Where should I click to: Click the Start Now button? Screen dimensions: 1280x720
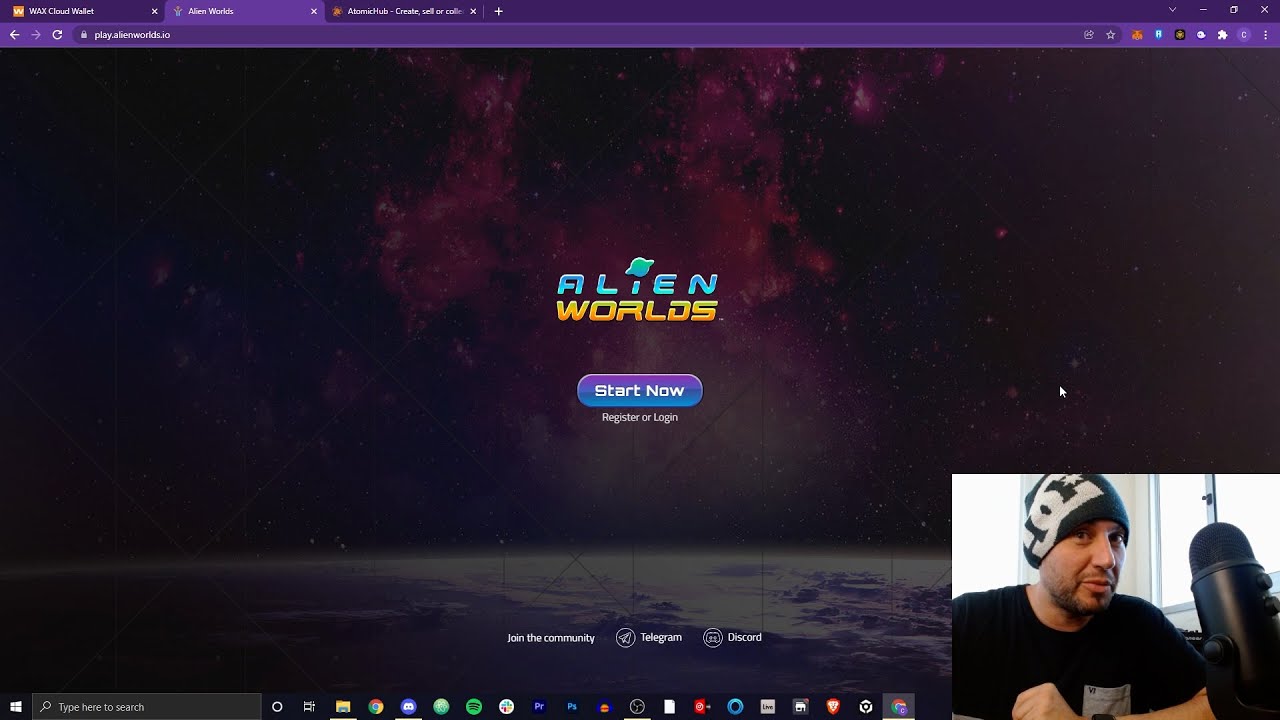pyautogui.click(x=640, y=391)
